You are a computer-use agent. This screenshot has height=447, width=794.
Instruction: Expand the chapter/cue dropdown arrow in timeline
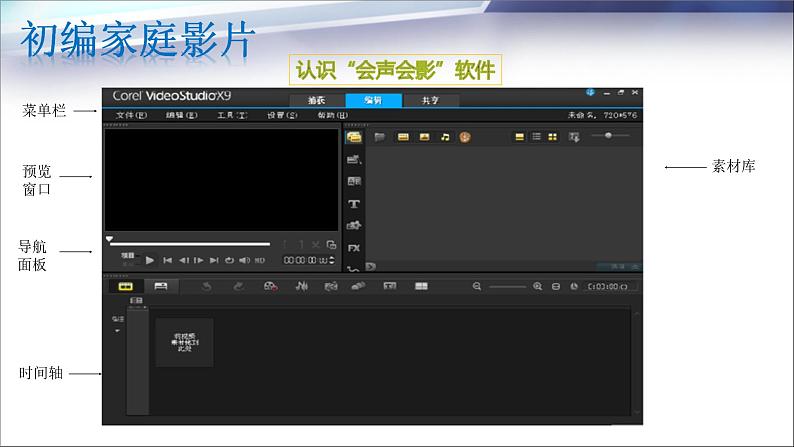click(x=117, y=331)
